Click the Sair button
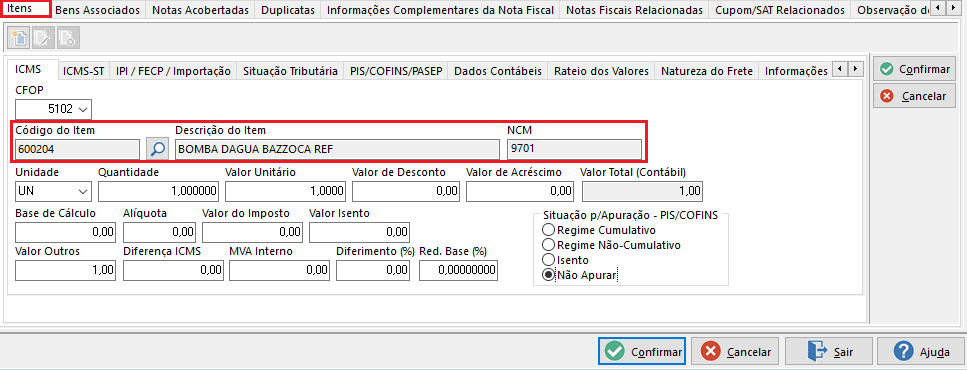967x370 pixels. [x=828, y=352]
